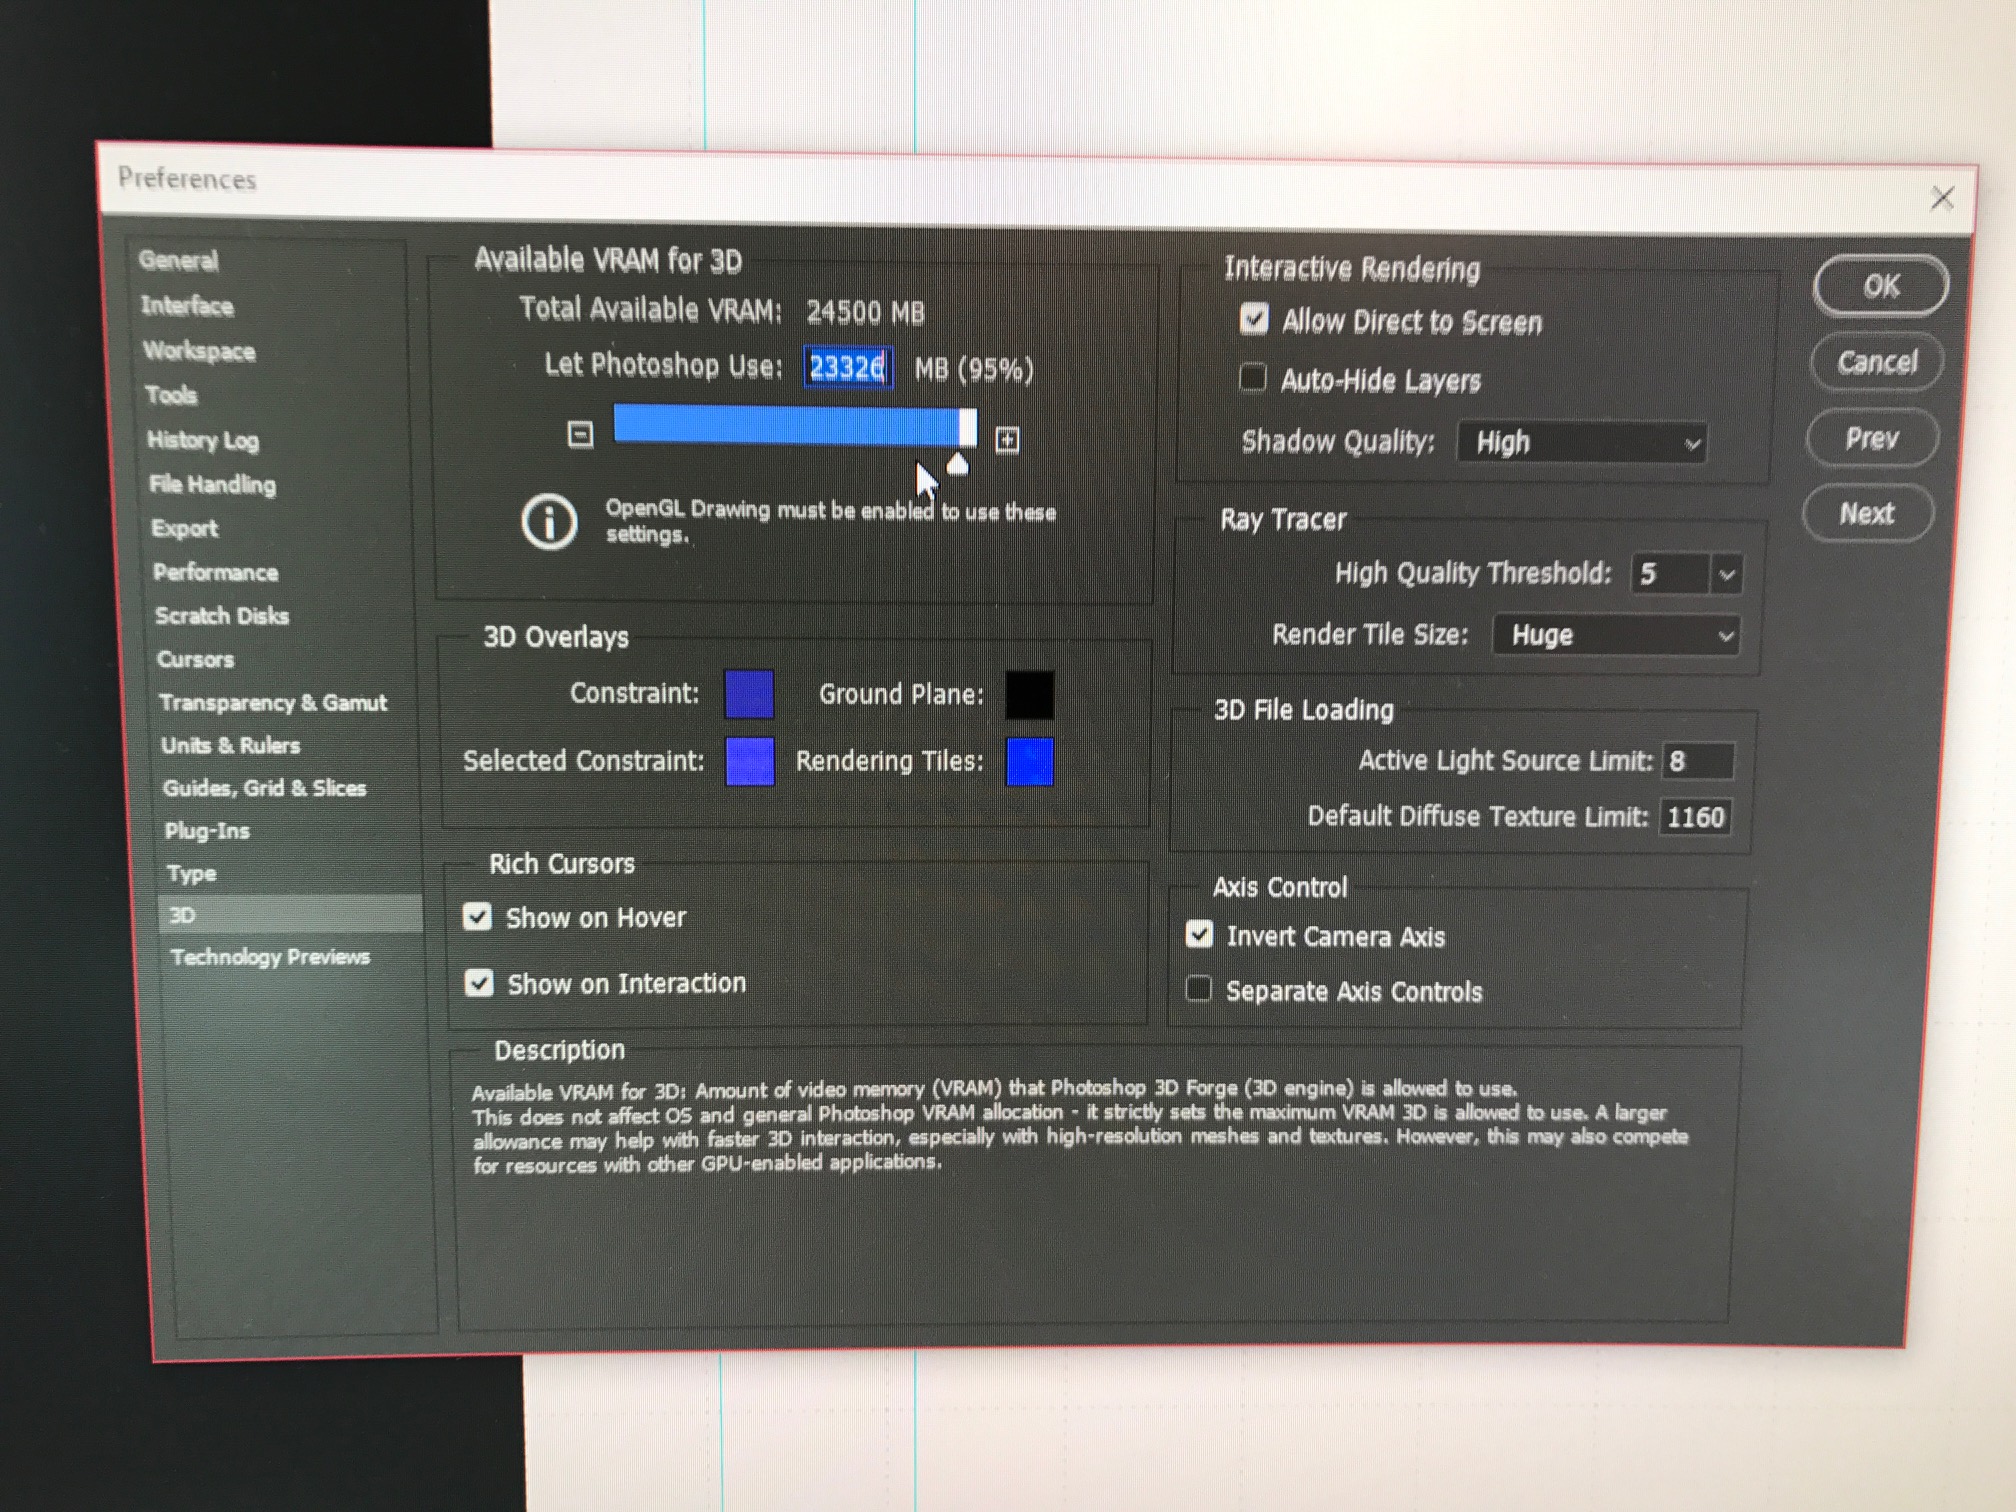This screenshot has height=1512, width=2016.
Task: Click the Active Light Source Limit field
Action: click(x=1697, y=761)
